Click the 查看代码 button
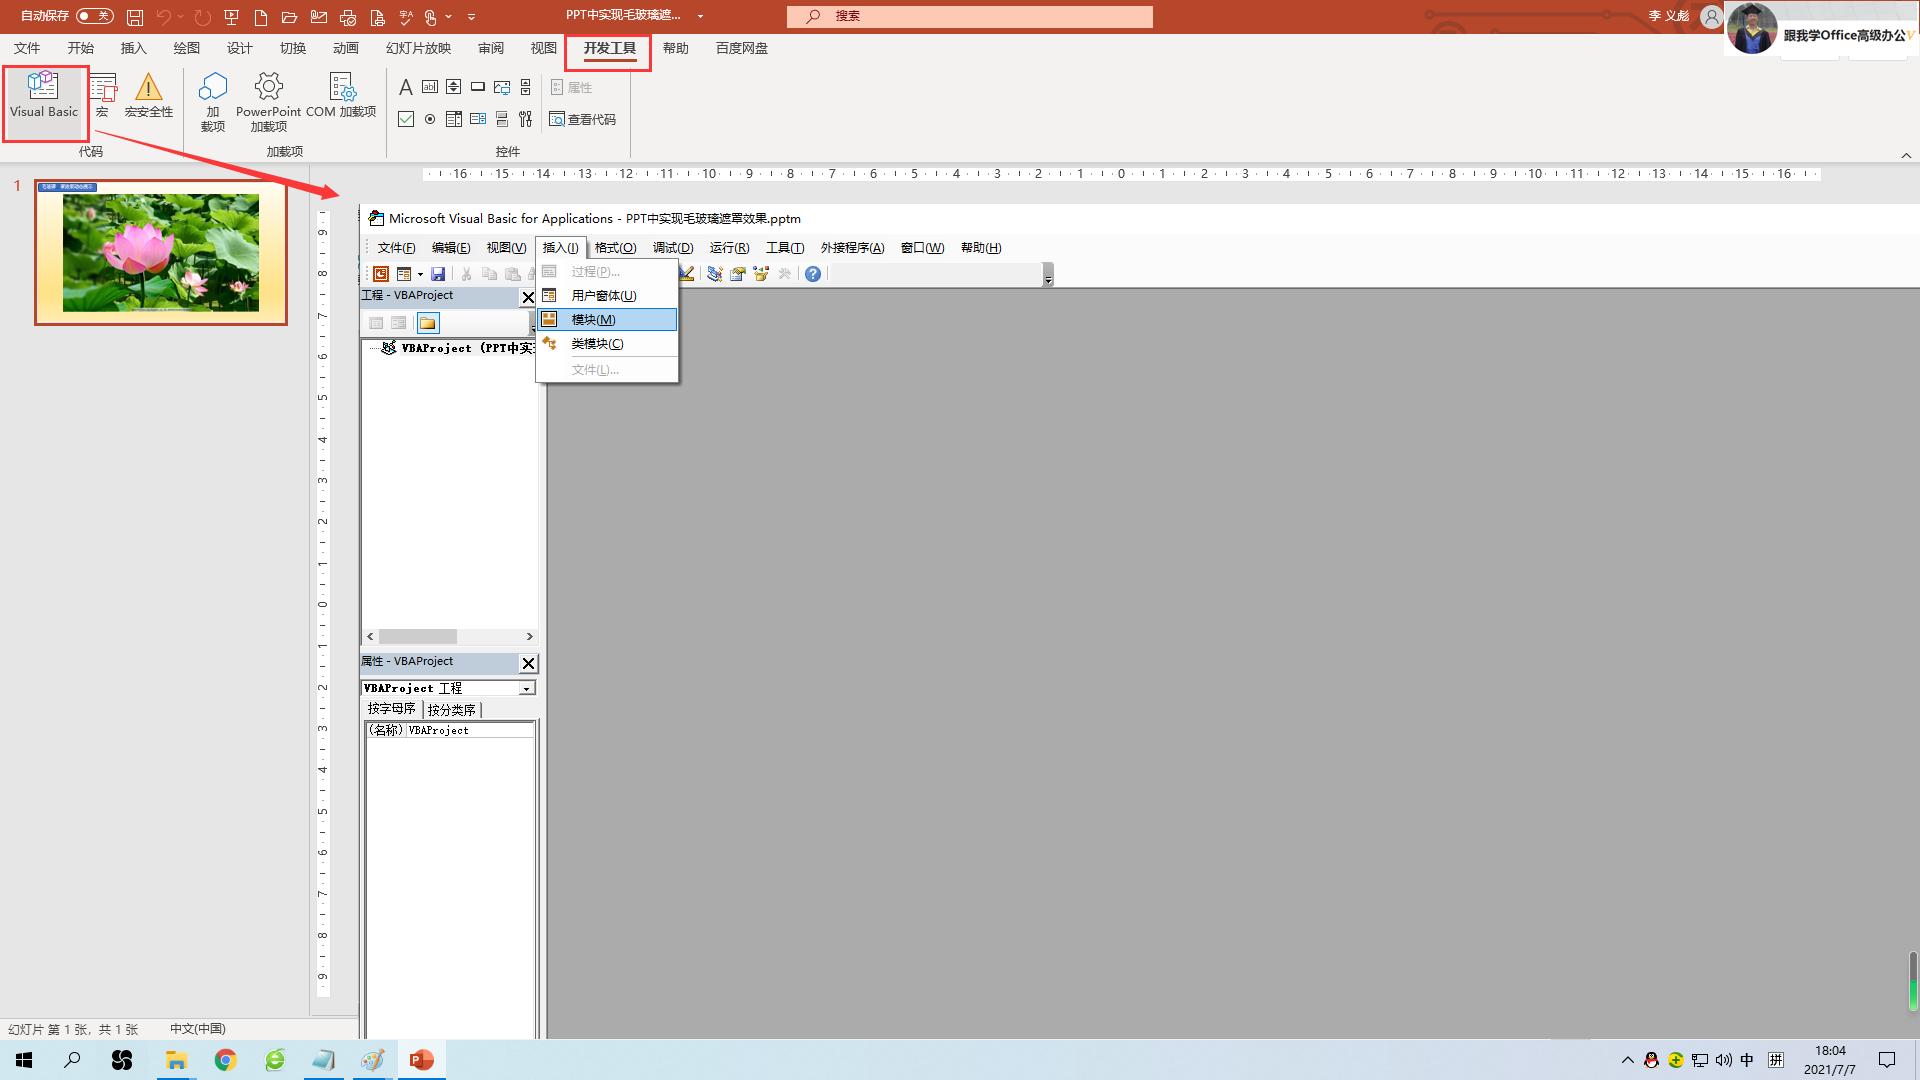 pyautogui.click(x=582, y=119)
